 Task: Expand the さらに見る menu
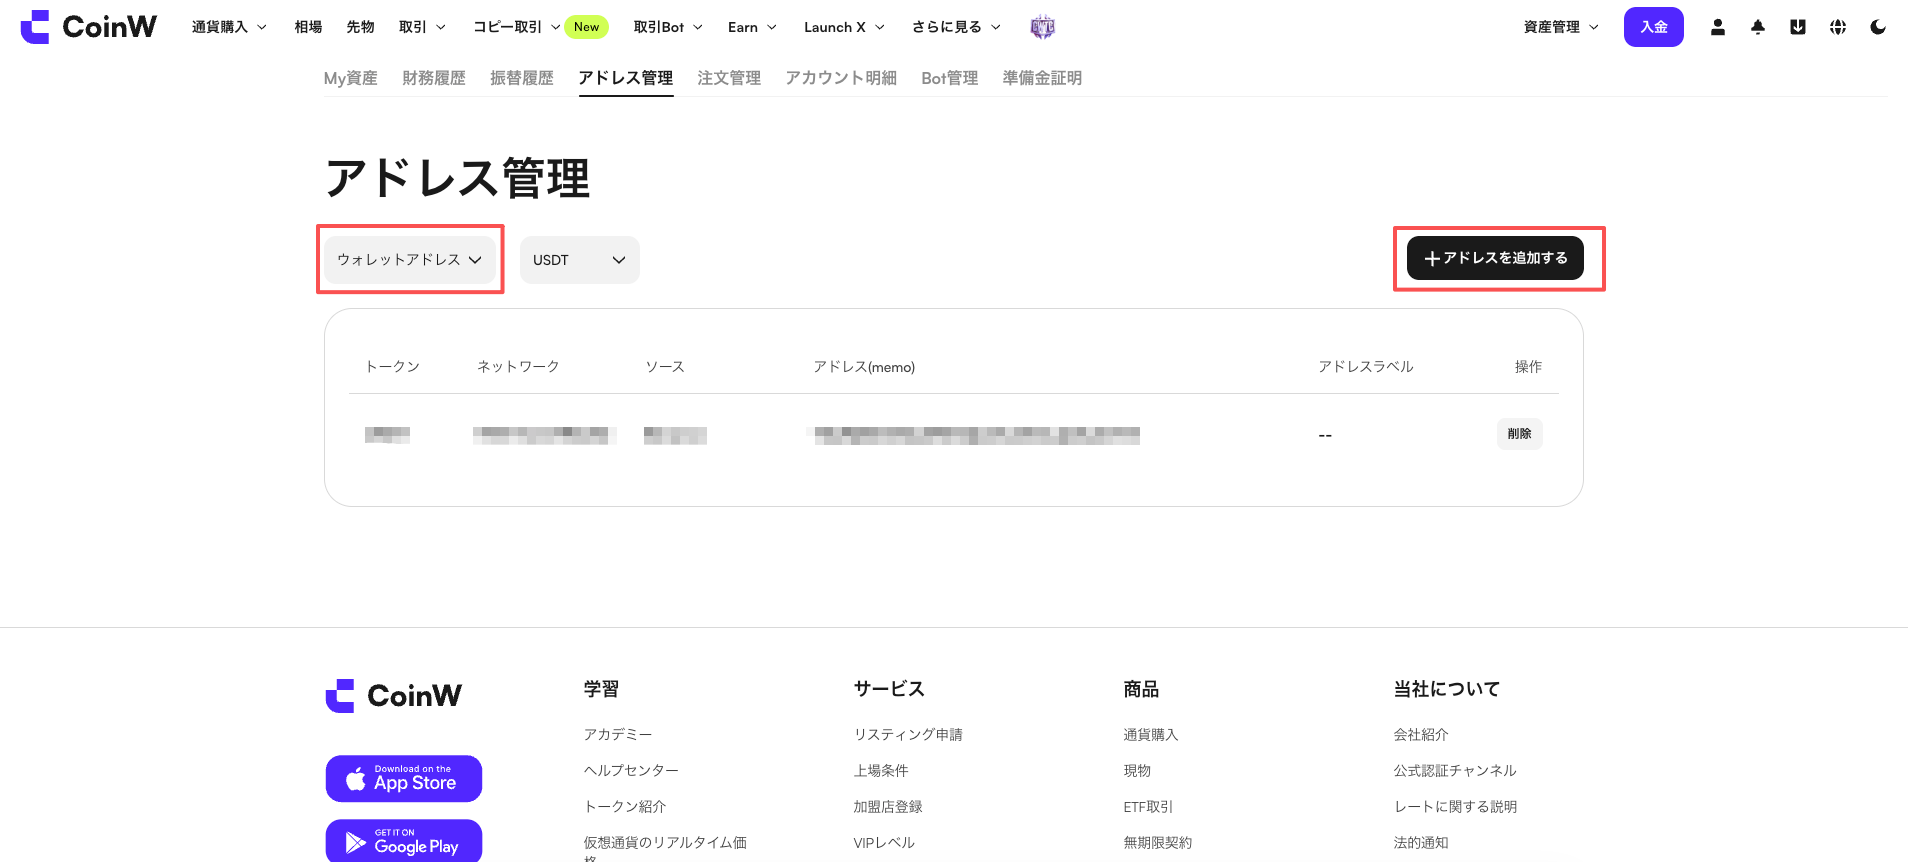pos(956,27)
